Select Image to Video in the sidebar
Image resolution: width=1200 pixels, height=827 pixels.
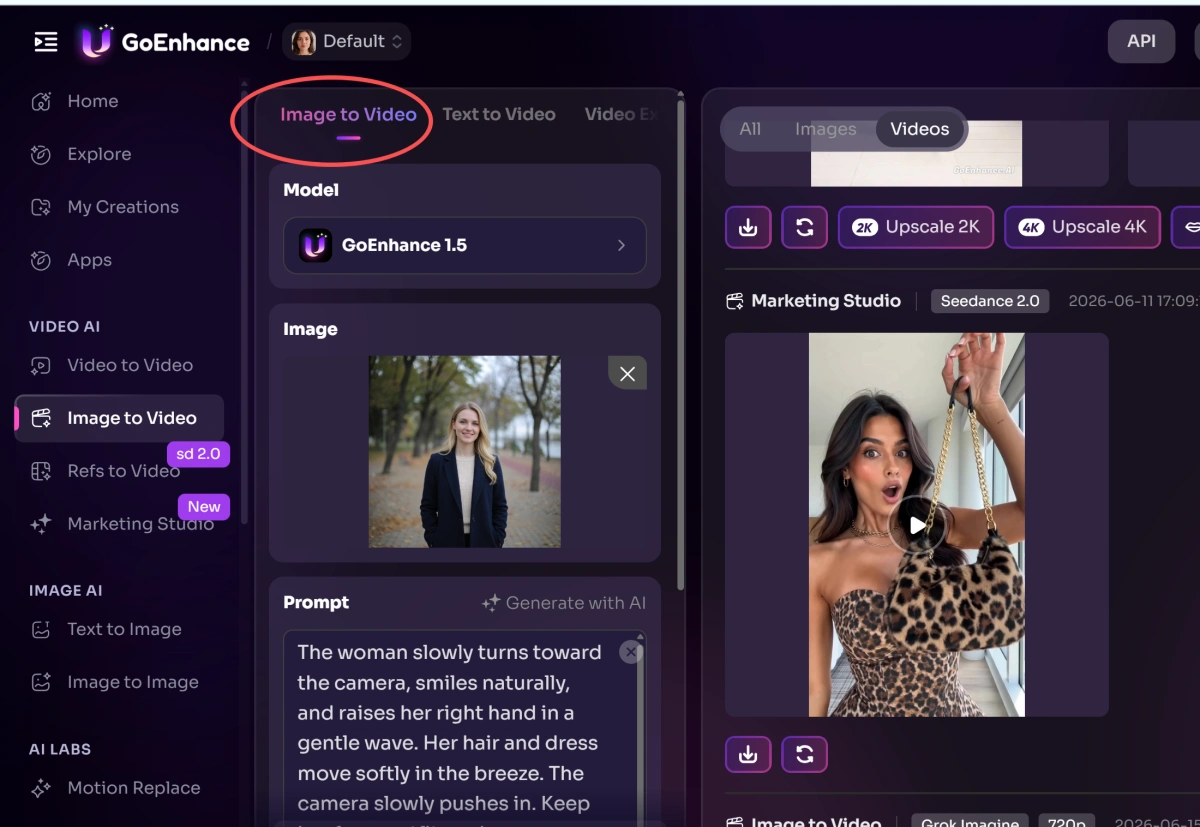point(119,418)
